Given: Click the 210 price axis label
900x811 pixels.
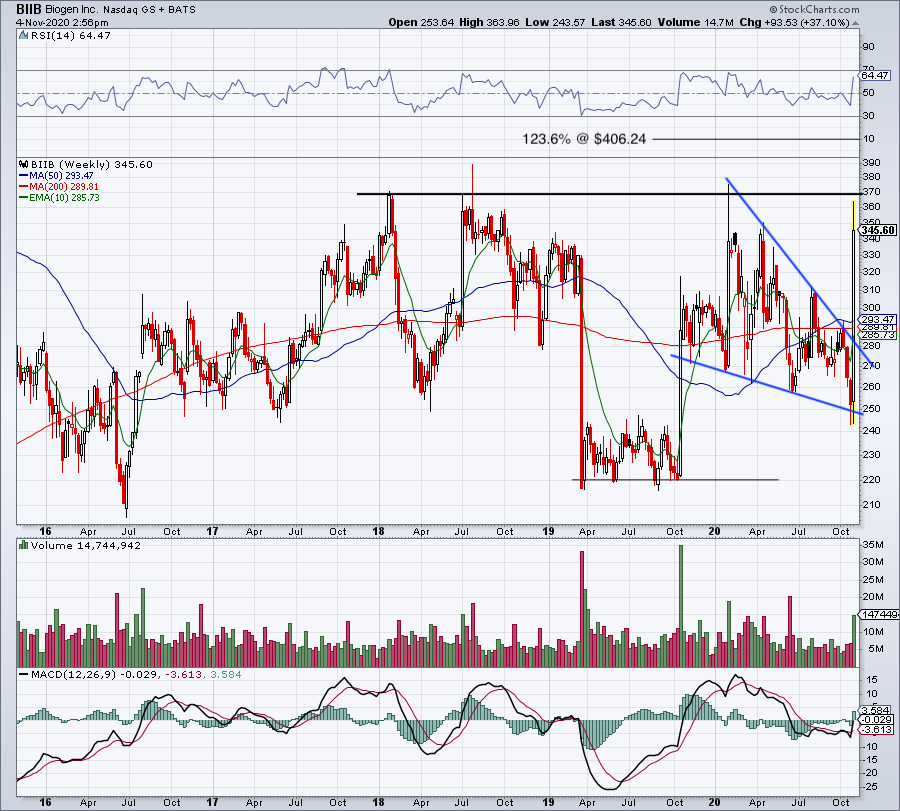Looking at the screenshot, I should (x=871, y=505).
